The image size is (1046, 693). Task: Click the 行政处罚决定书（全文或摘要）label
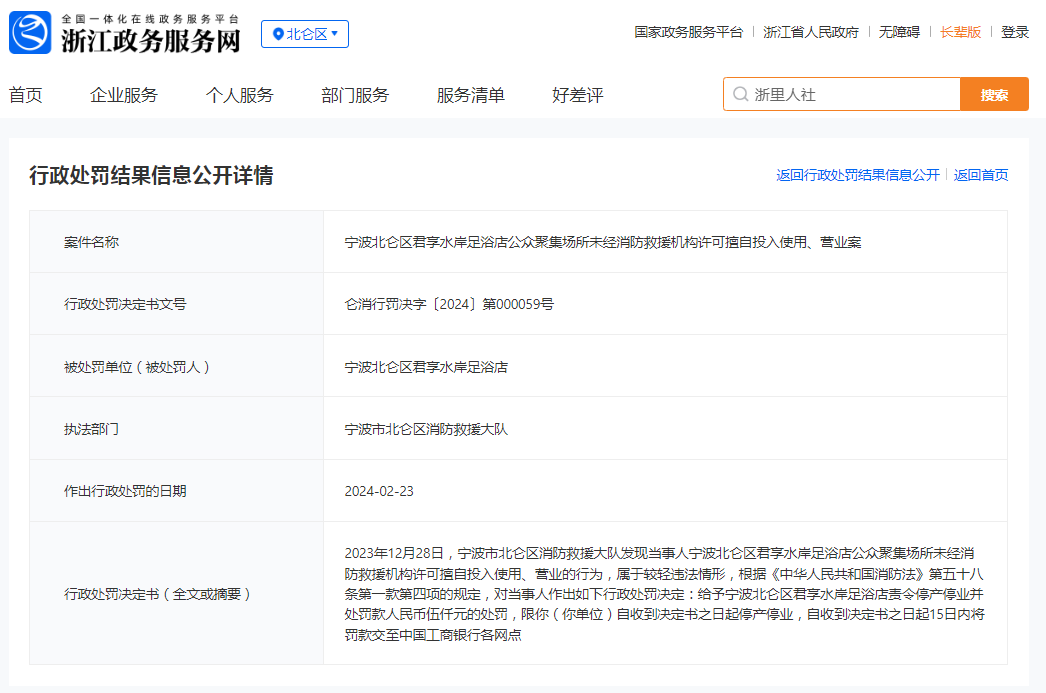tap(157, 594)
